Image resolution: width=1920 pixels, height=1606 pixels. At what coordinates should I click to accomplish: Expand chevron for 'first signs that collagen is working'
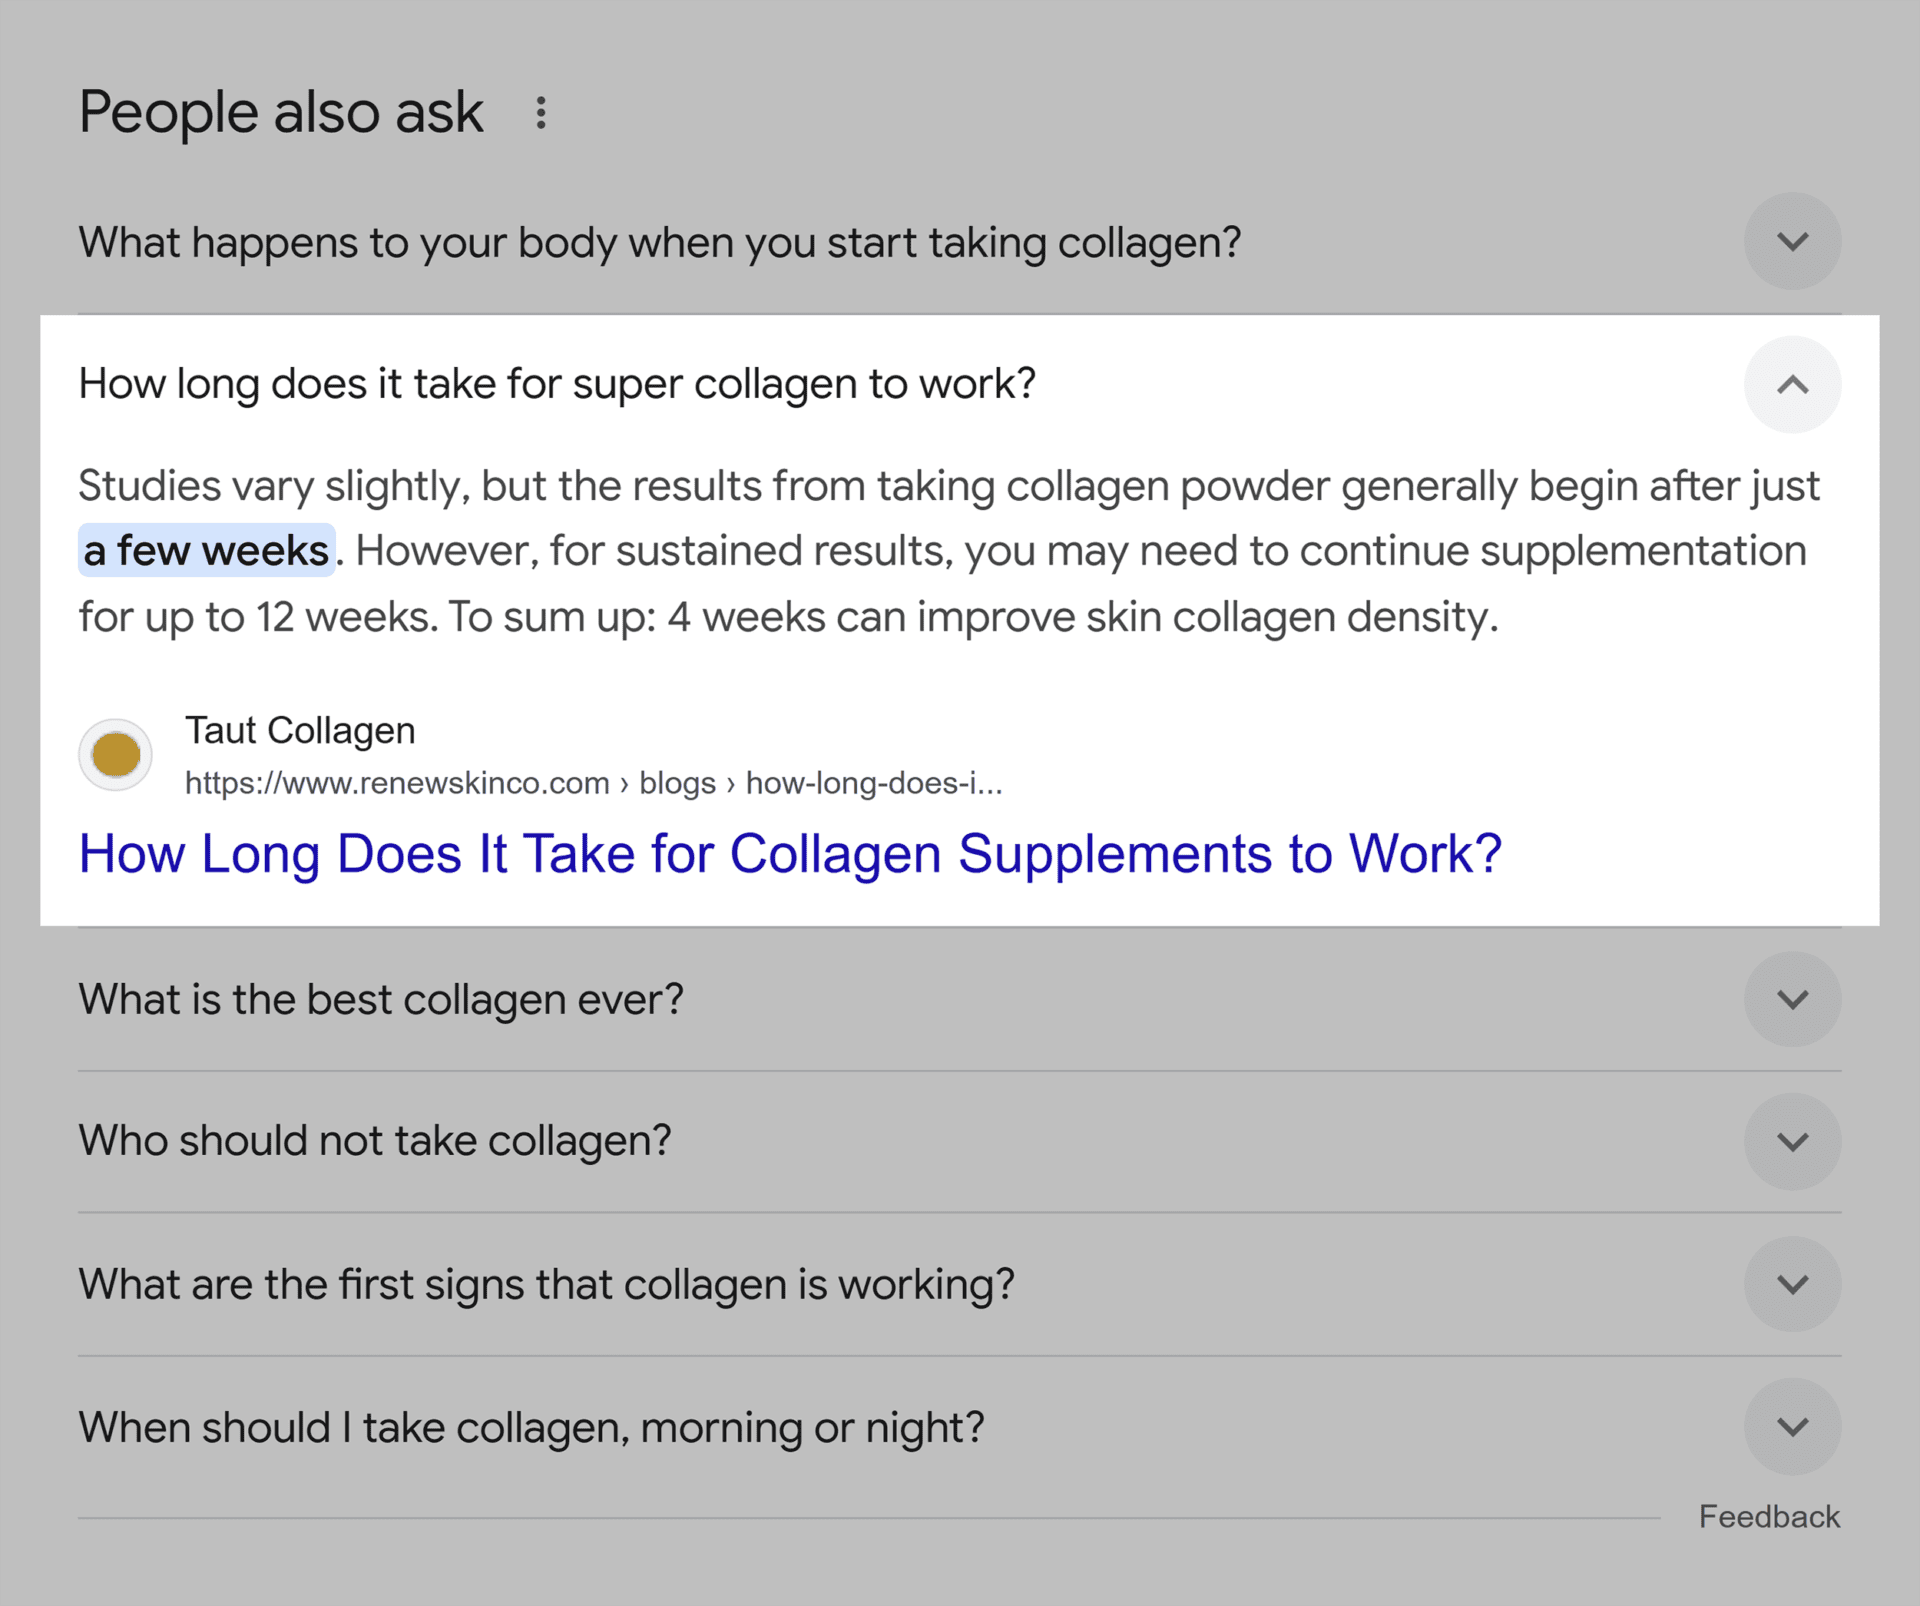pyautogui.click(x=1792, y=1284)
